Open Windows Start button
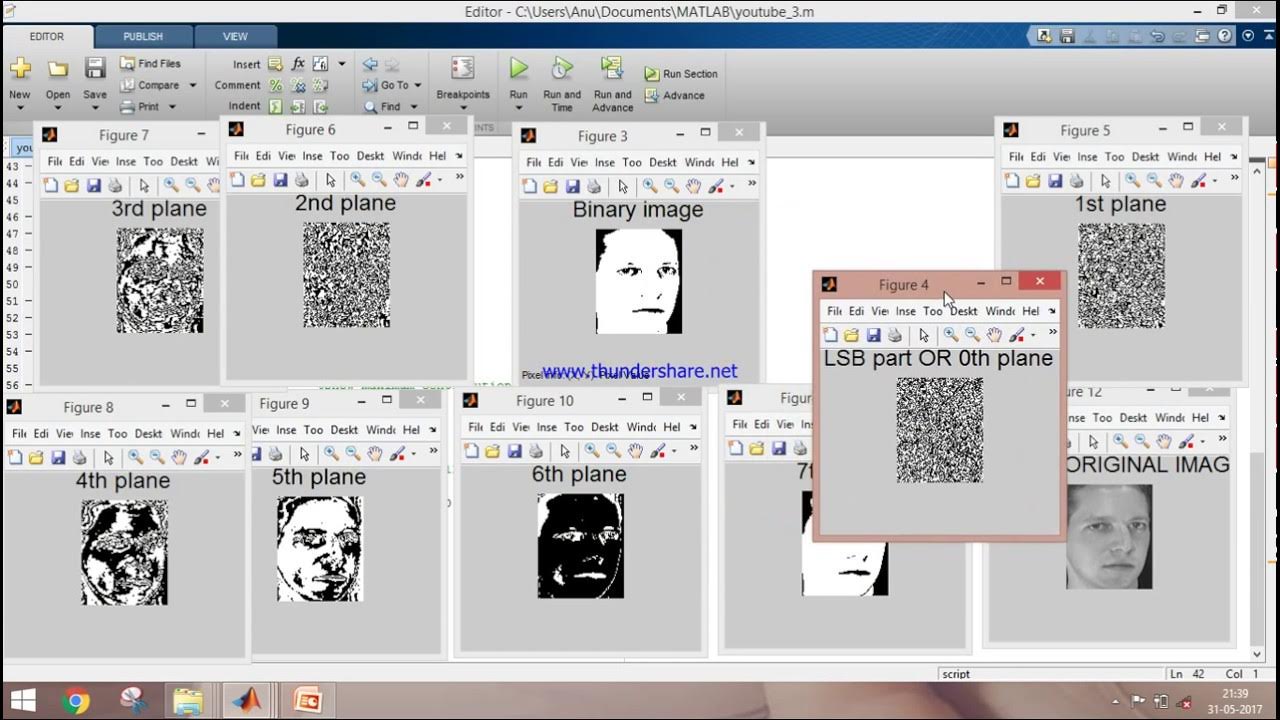1280x720 pixels. tap(22, 700)
